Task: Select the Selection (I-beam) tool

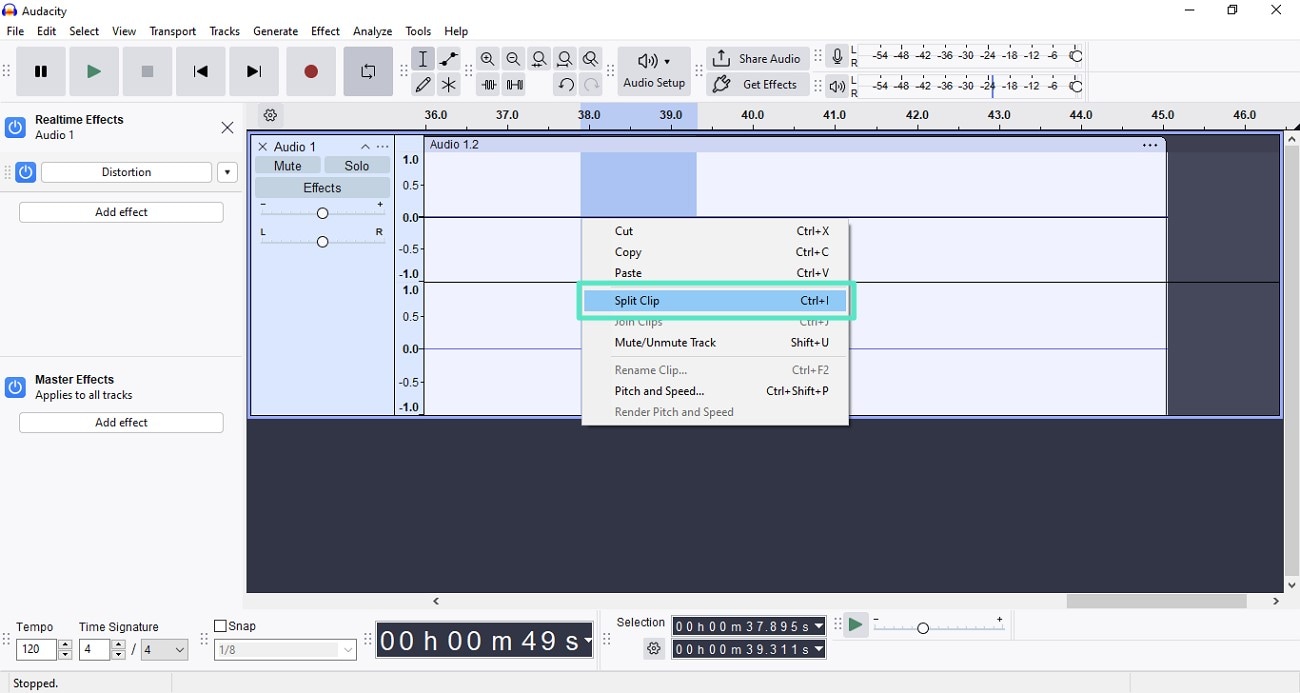Action: (423, 59)
